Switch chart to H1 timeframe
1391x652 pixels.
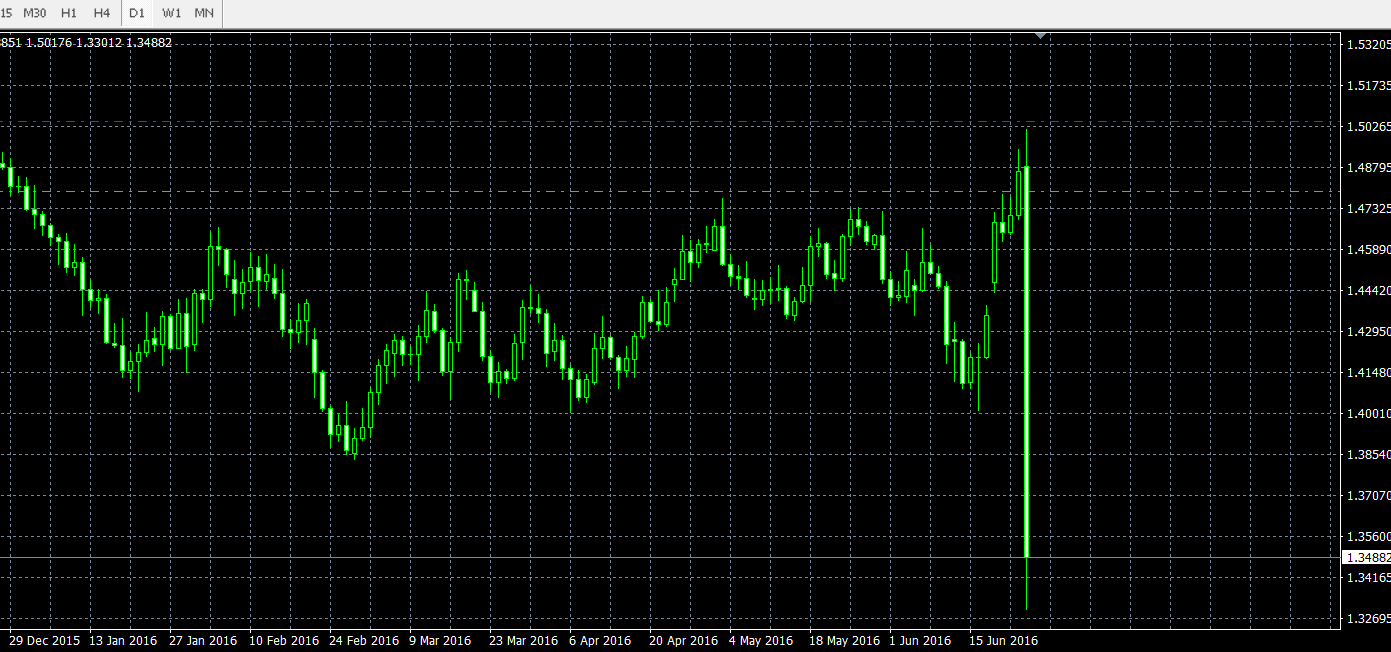69,13
